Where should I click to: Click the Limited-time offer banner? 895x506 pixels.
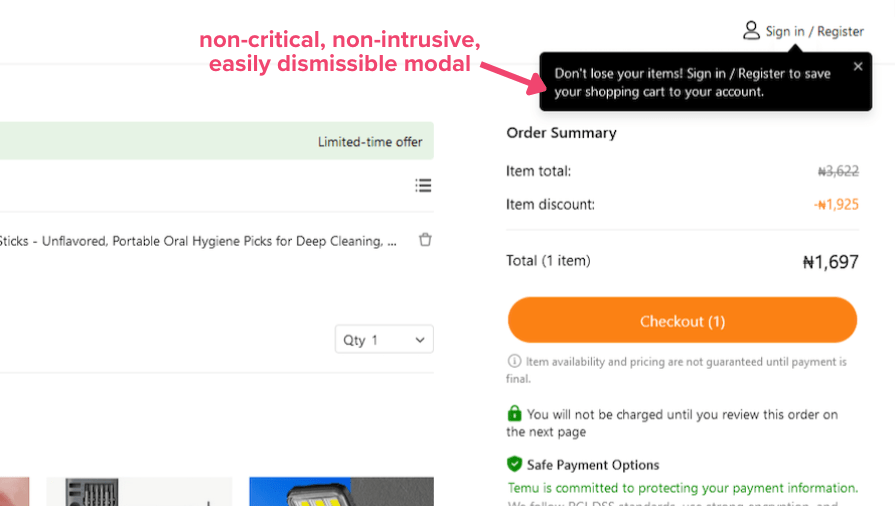coord(370,142)
